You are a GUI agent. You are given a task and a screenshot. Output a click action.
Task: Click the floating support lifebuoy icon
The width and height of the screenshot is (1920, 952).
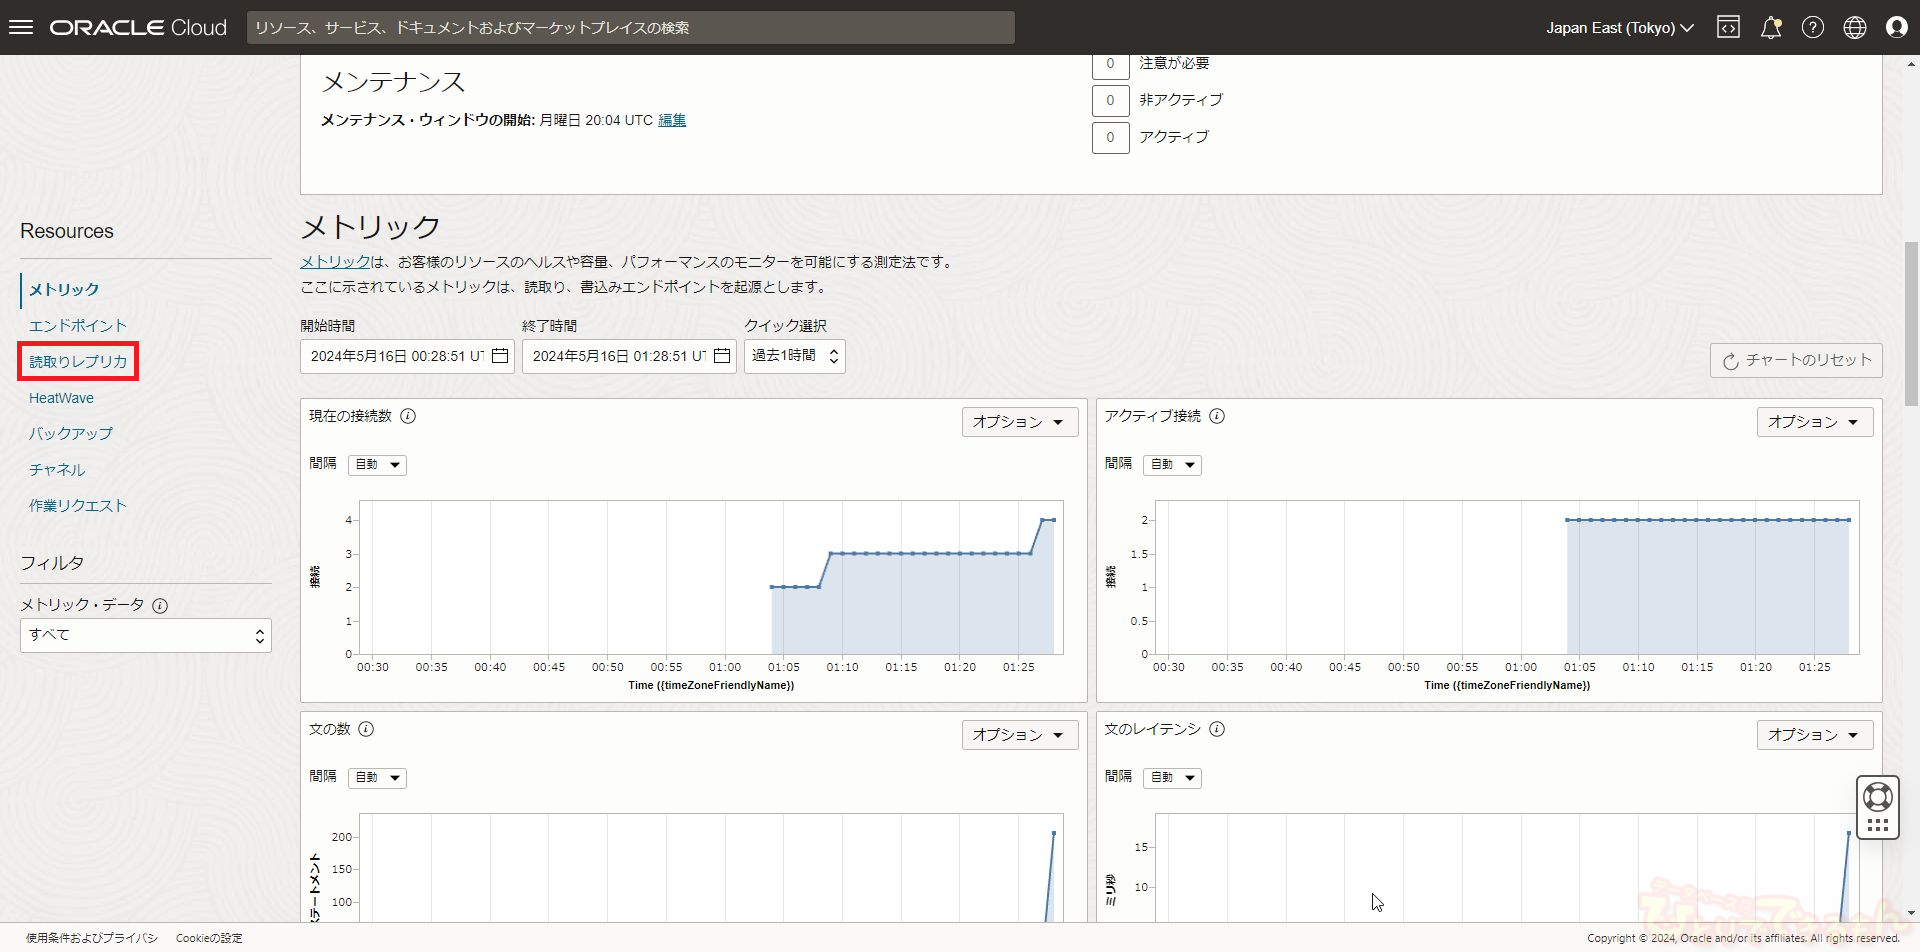click(1877, 797)
